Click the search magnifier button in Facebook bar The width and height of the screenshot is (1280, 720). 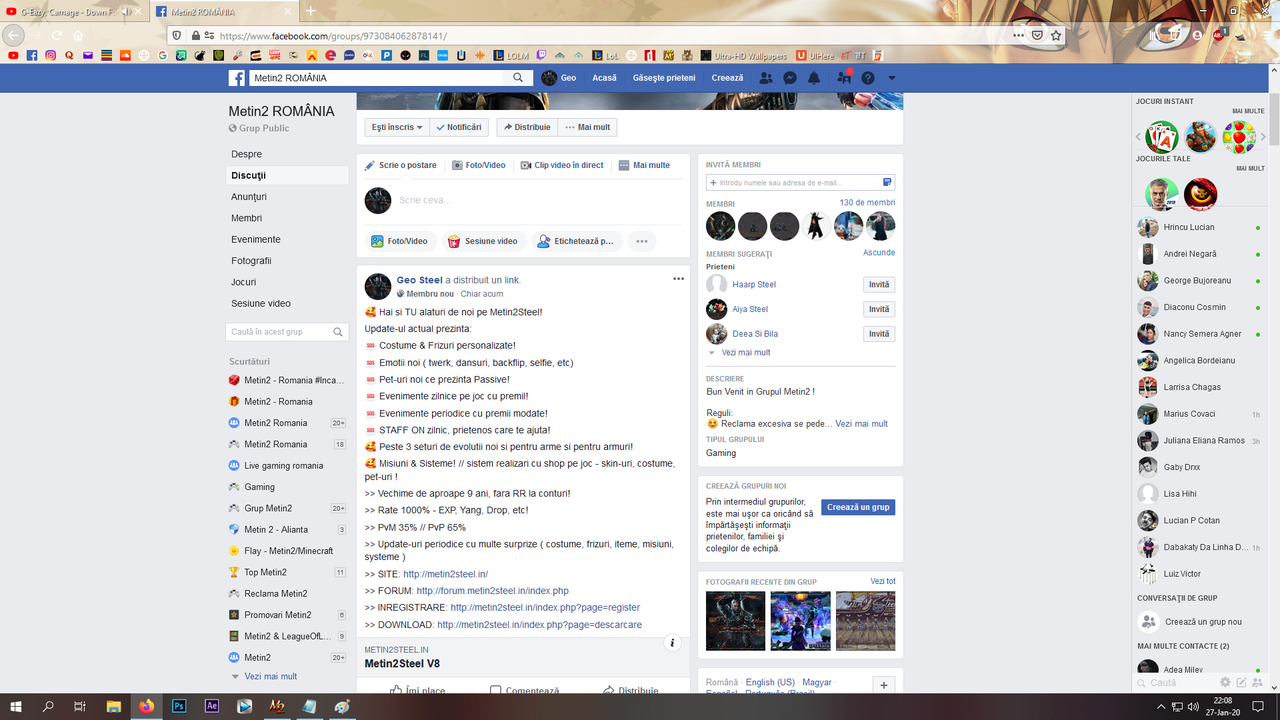(x=518, y=78)
